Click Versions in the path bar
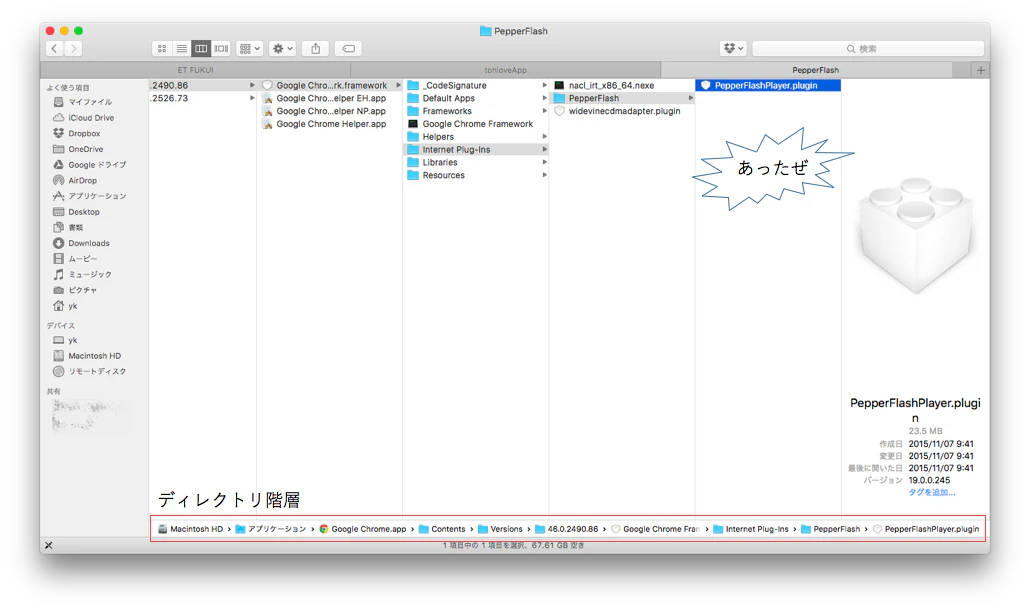 [x=501, y=529]
